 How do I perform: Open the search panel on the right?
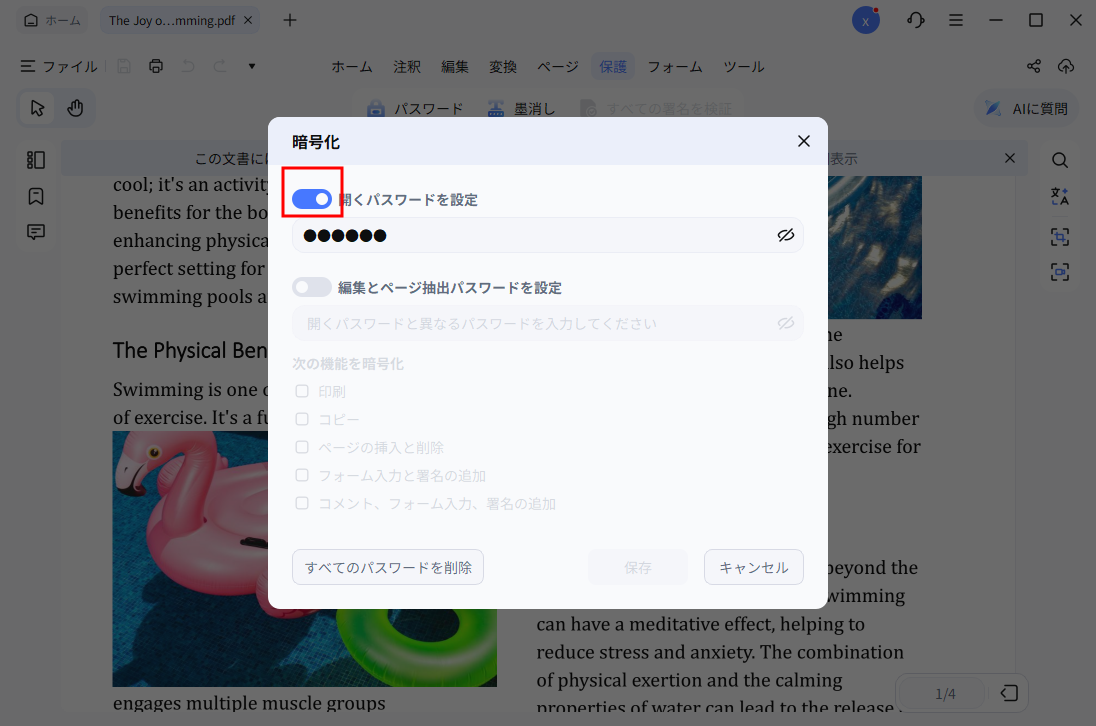(1060, 159)
